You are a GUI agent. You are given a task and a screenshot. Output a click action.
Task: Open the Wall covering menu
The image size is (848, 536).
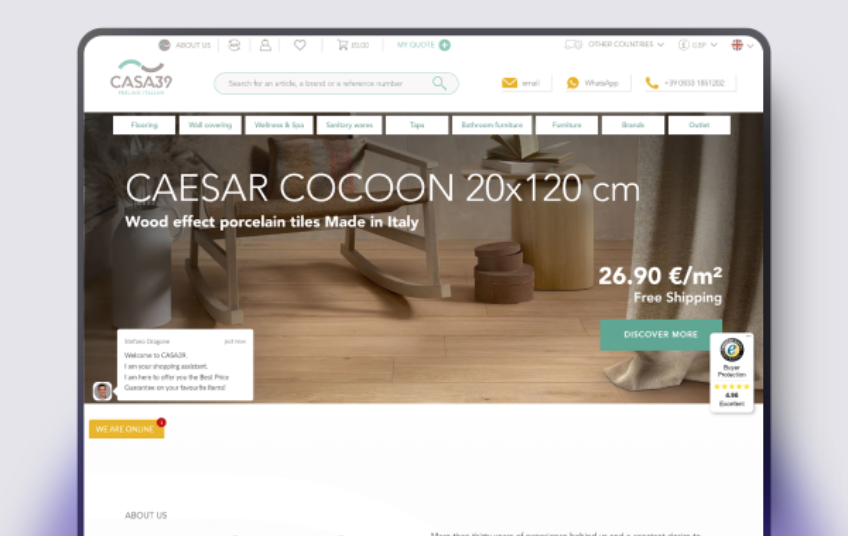pyautogui.click(x=210, y=125)
